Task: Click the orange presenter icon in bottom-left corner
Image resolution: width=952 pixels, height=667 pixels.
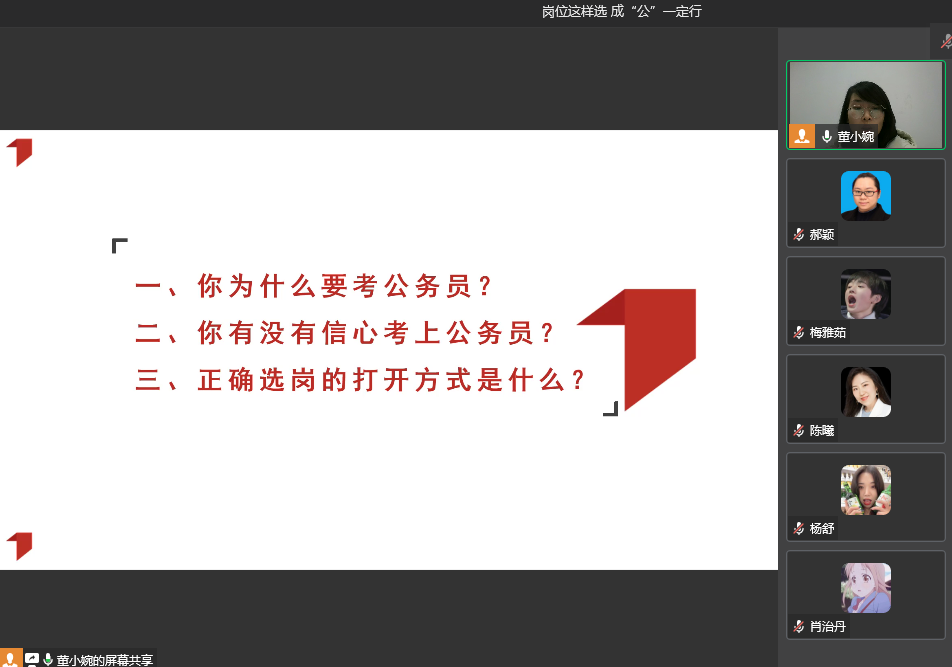Action: (11, 658)
